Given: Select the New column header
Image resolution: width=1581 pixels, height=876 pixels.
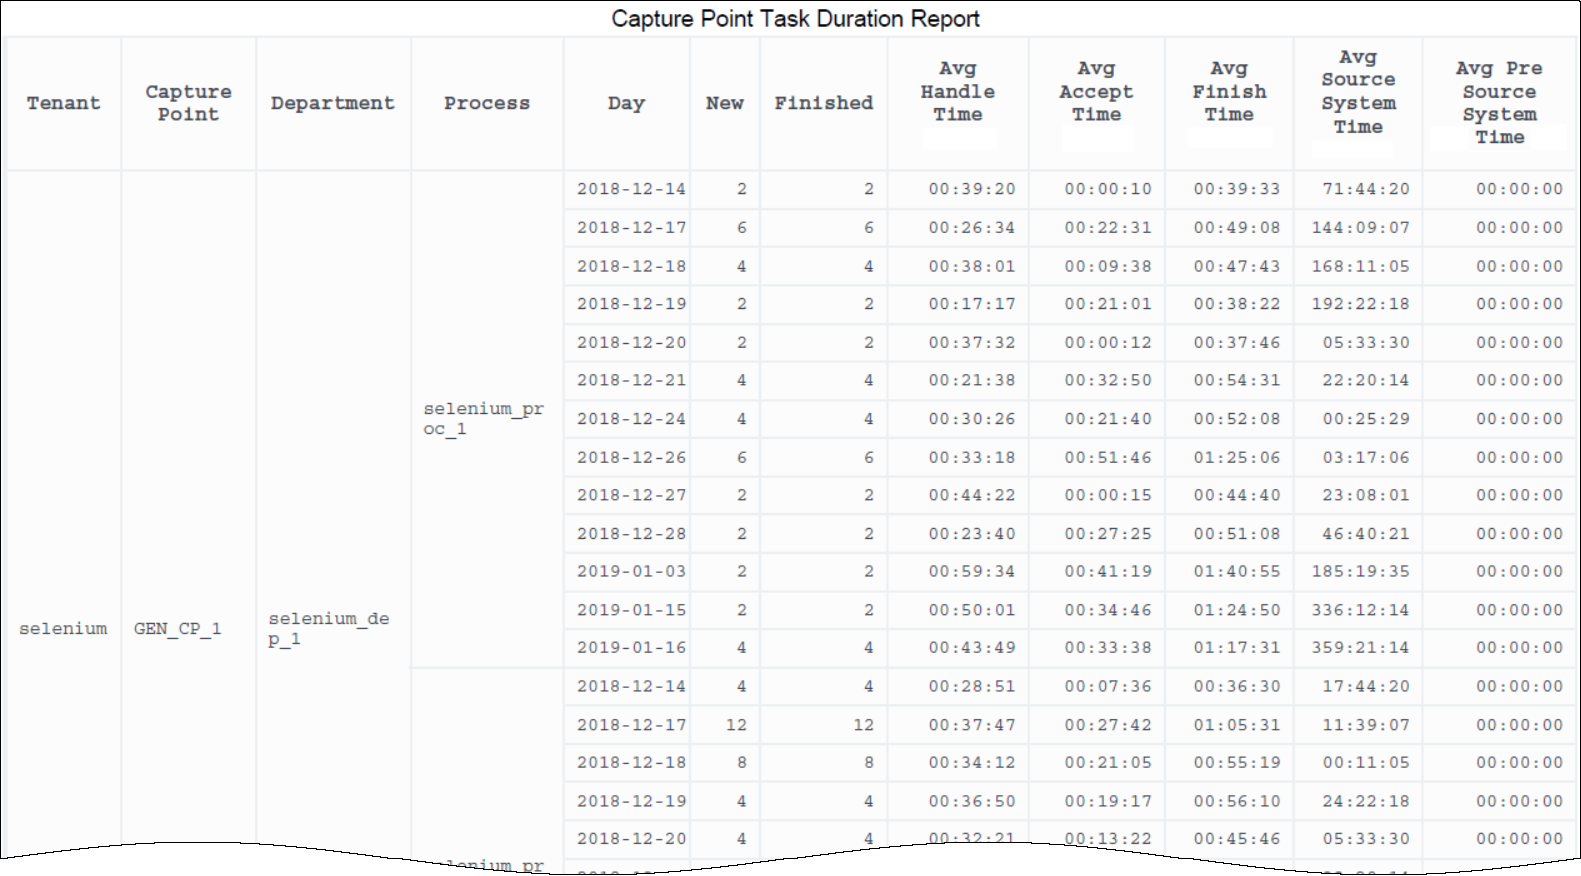Looking at the screenshot, I should tap(724, 103).
